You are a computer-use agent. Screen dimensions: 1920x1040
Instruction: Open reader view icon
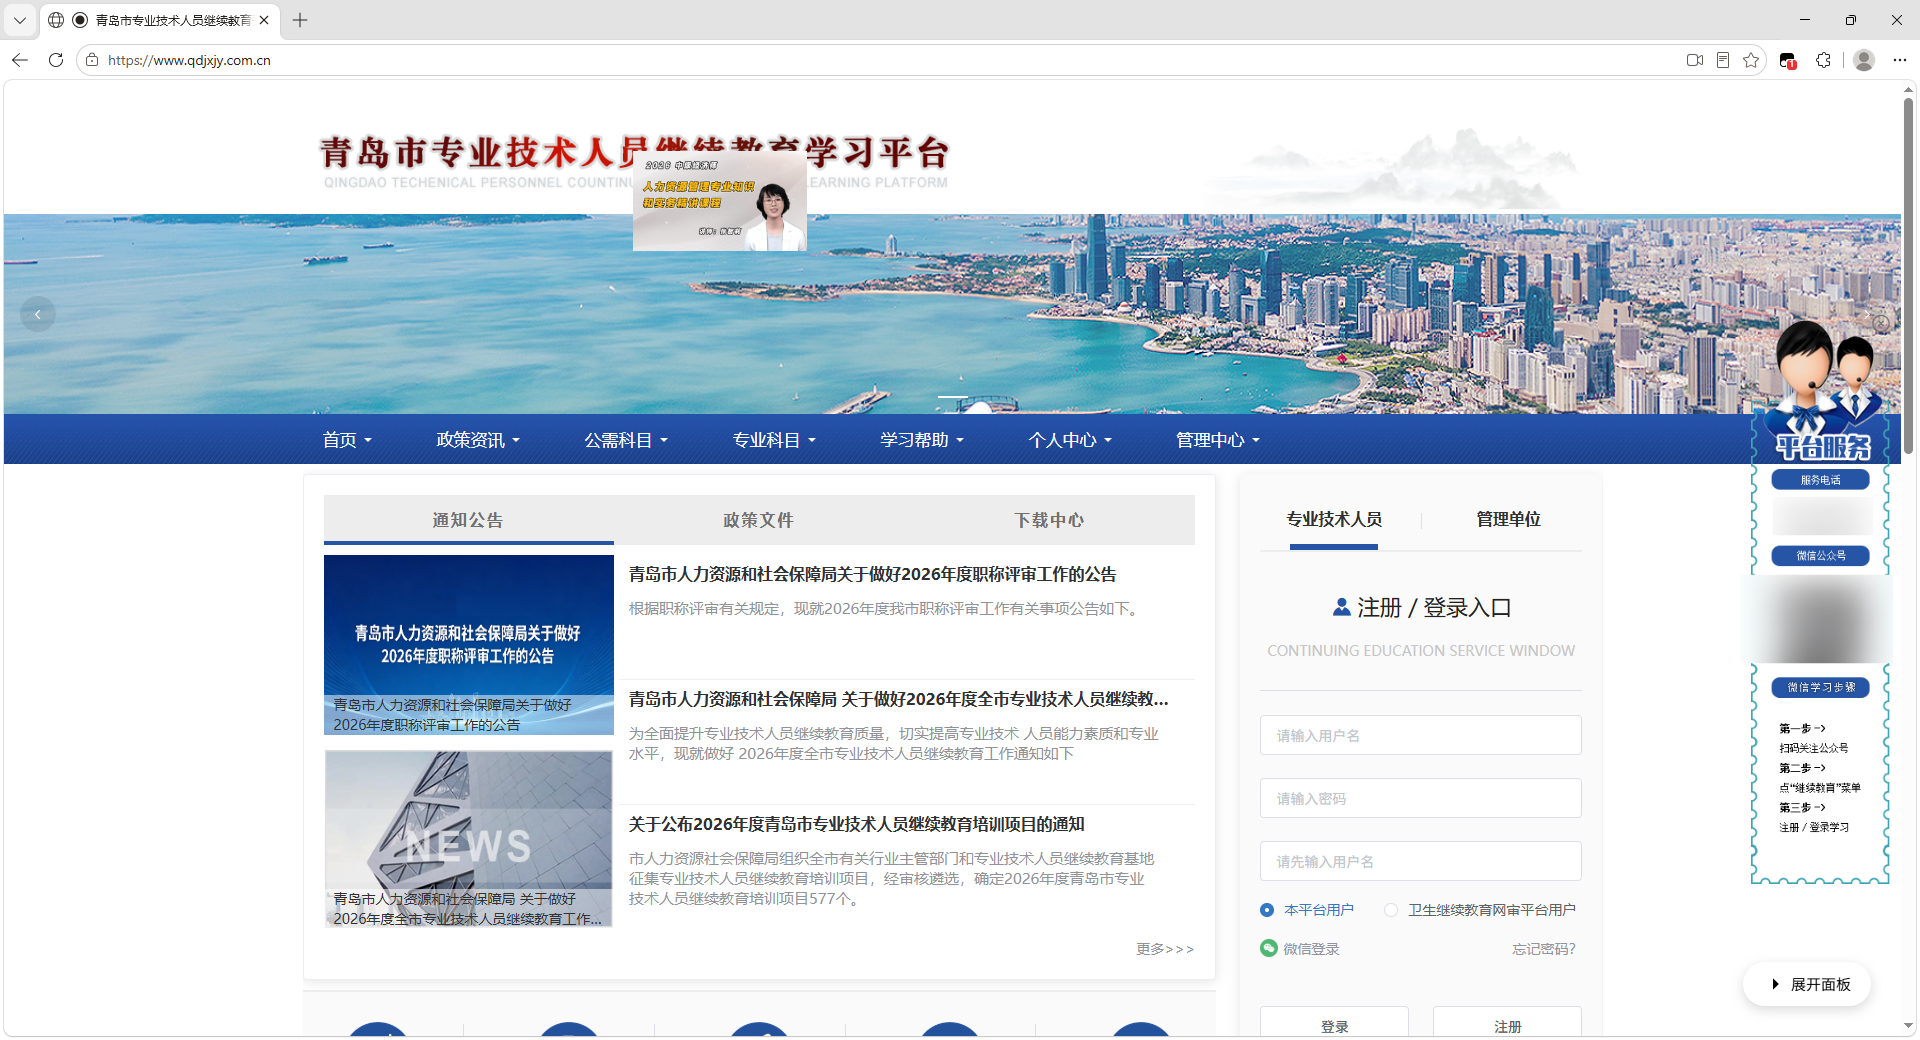pos(1723,60)
